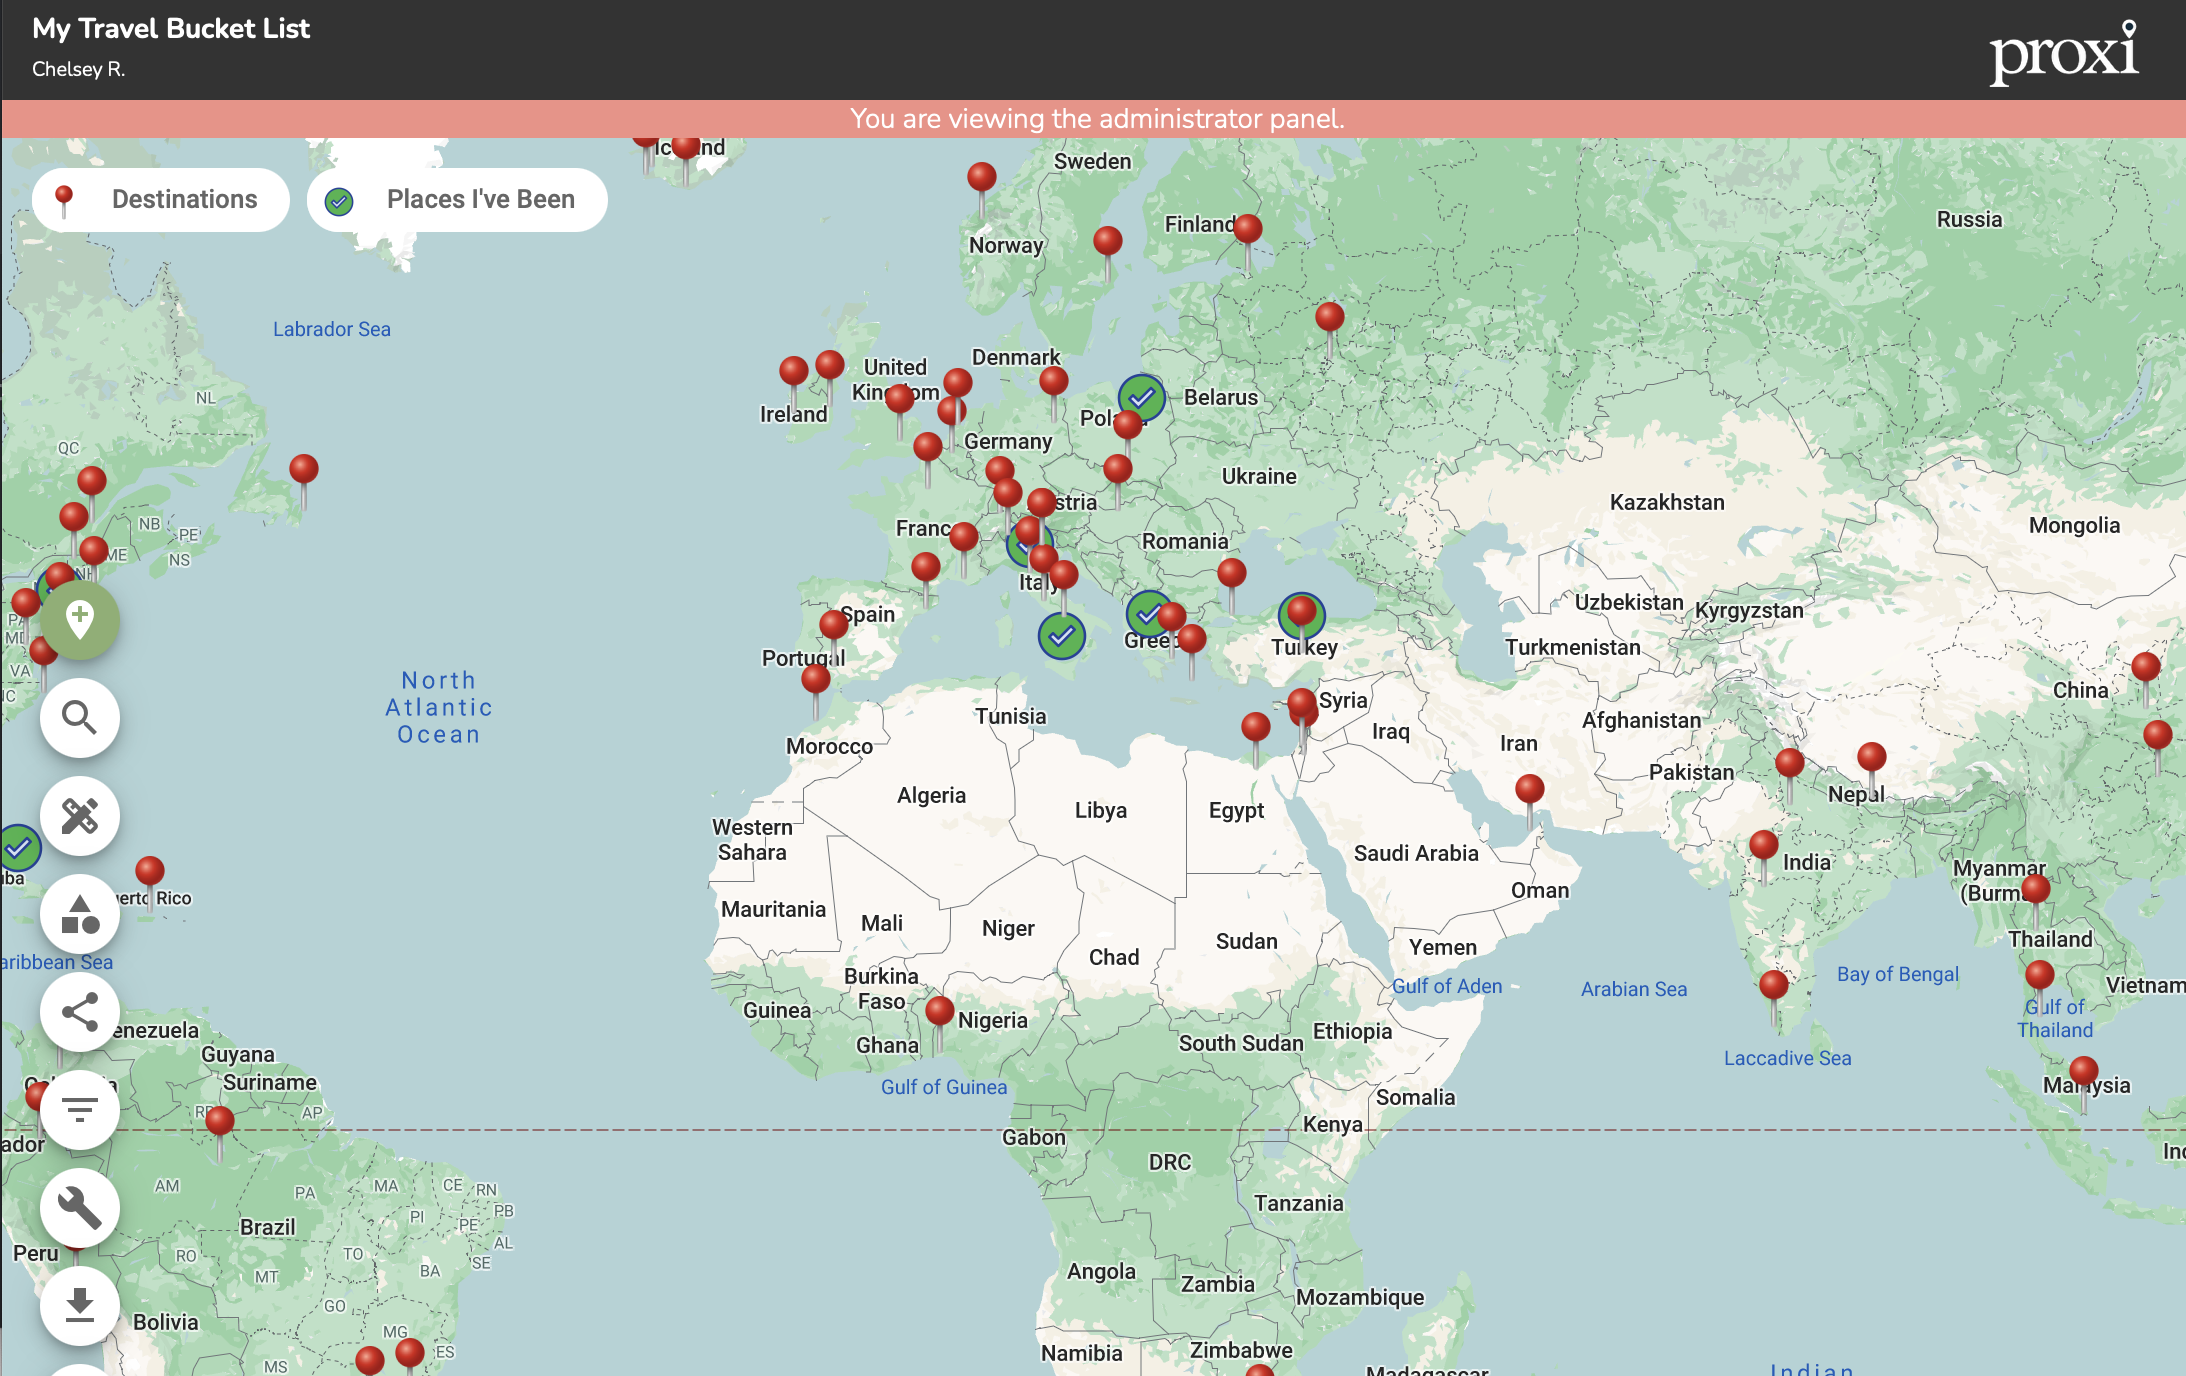Screen dimensions: 2186x1376
Task: Click the red pin in Malaysia
Action: 2083,1071
